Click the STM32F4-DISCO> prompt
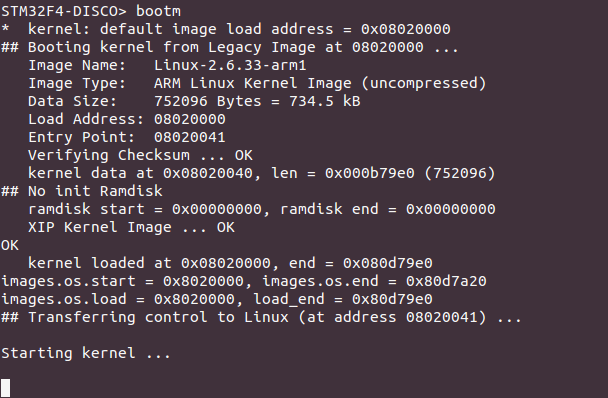 (x=64, y=11)
